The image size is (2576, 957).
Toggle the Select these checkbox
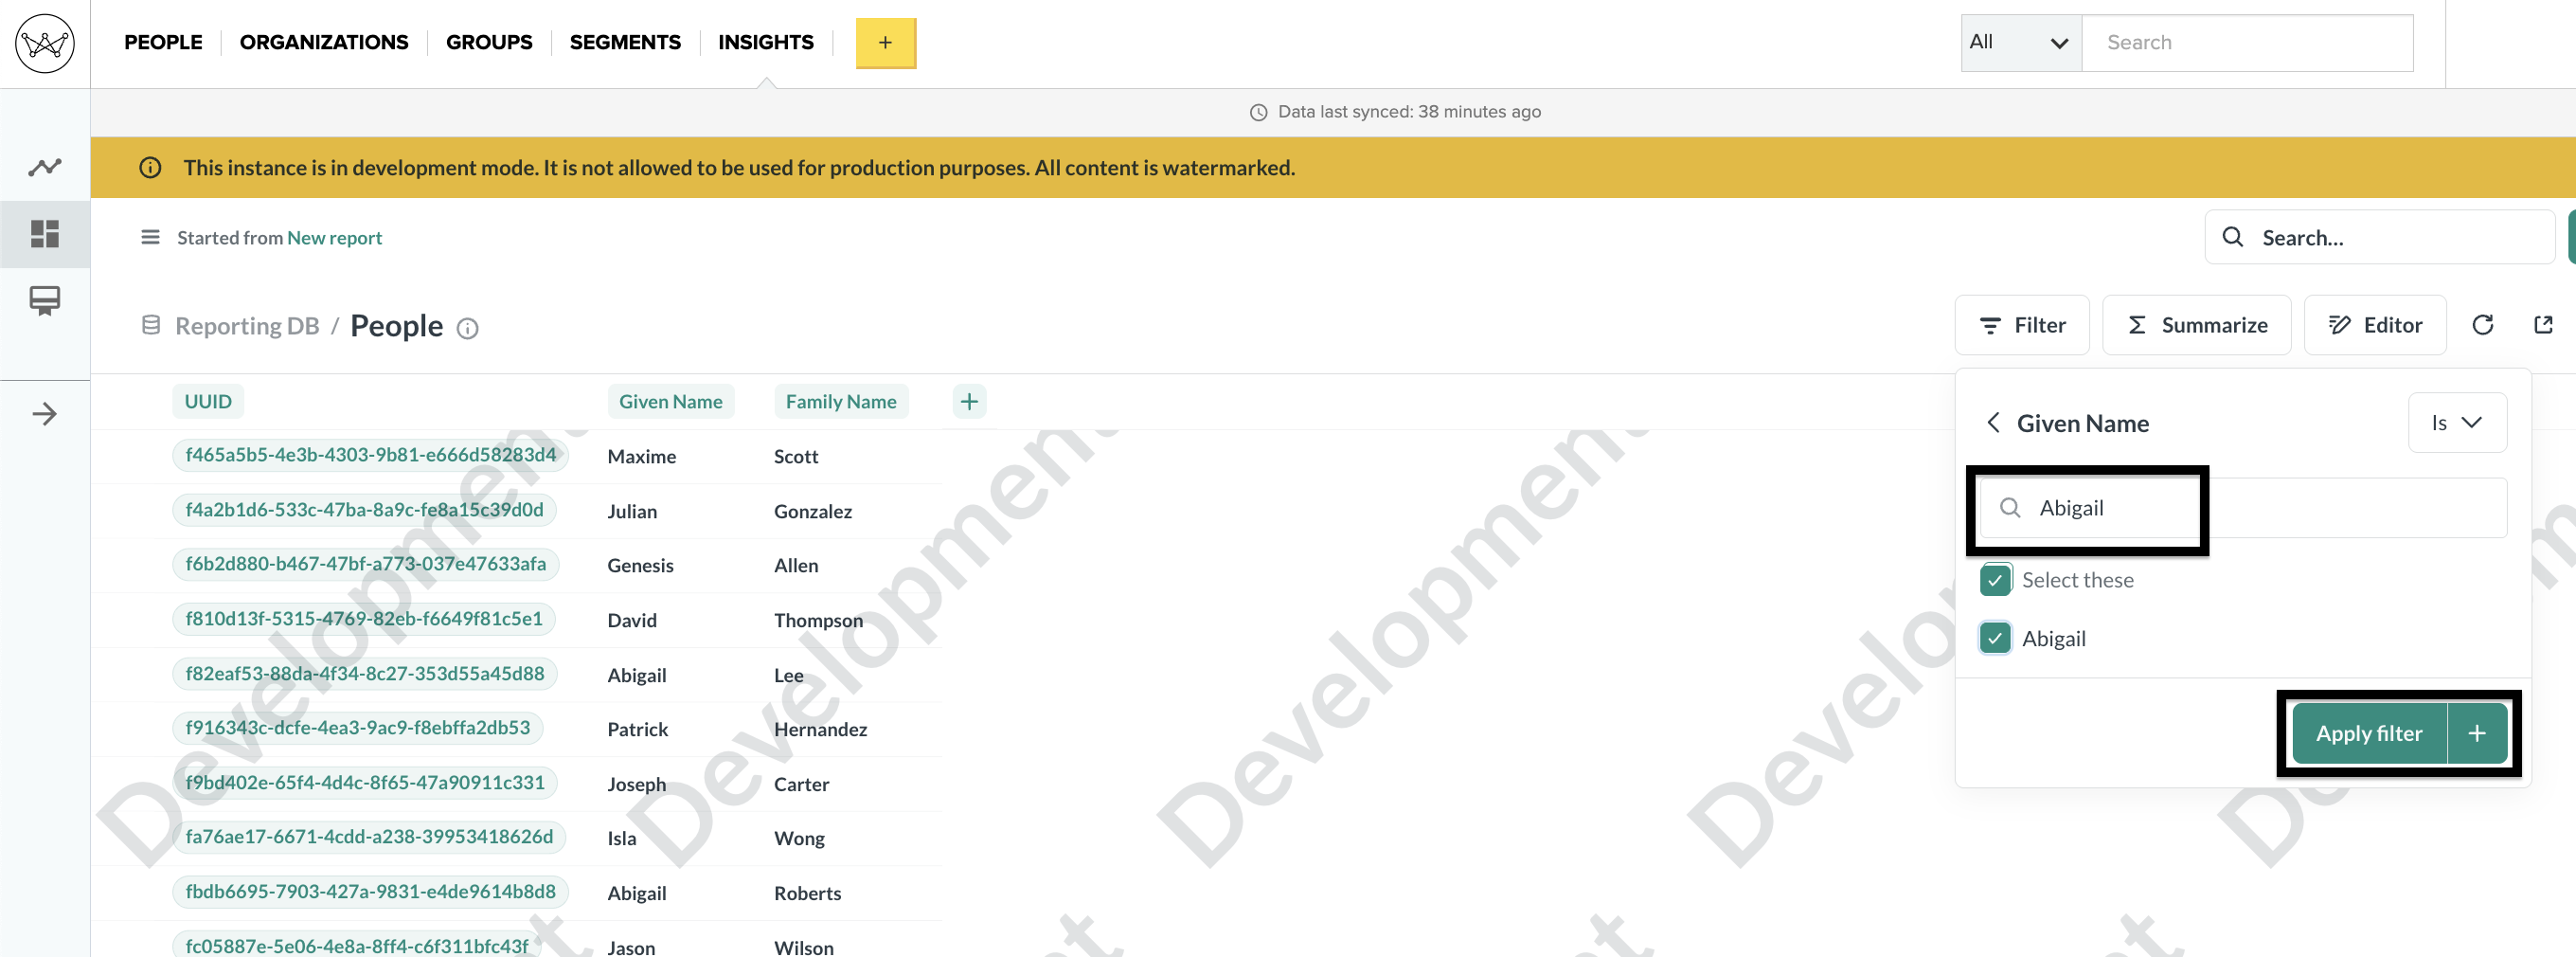pos(1995,580)
